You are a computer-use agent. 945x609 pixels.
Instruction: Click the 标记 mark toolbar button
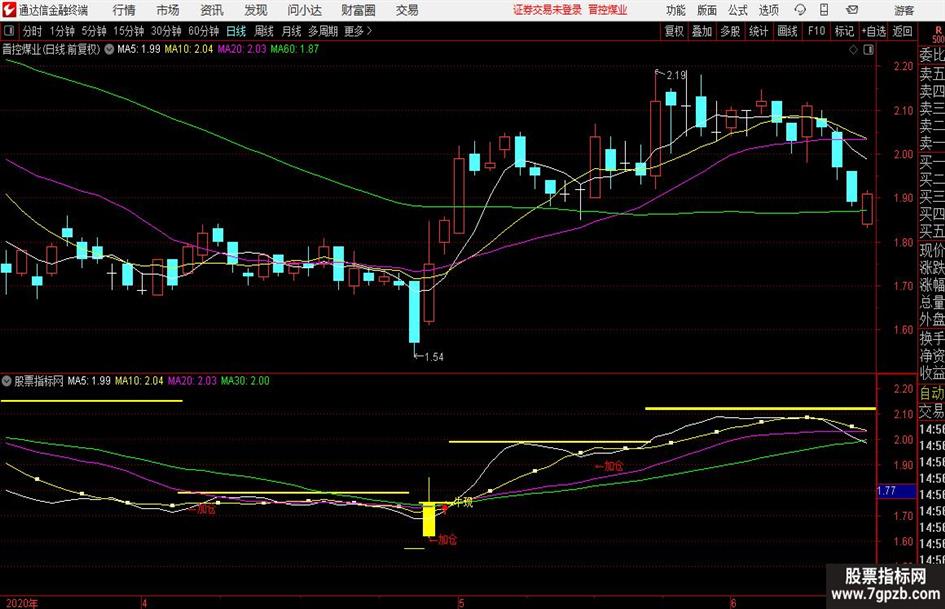[844, 31]
